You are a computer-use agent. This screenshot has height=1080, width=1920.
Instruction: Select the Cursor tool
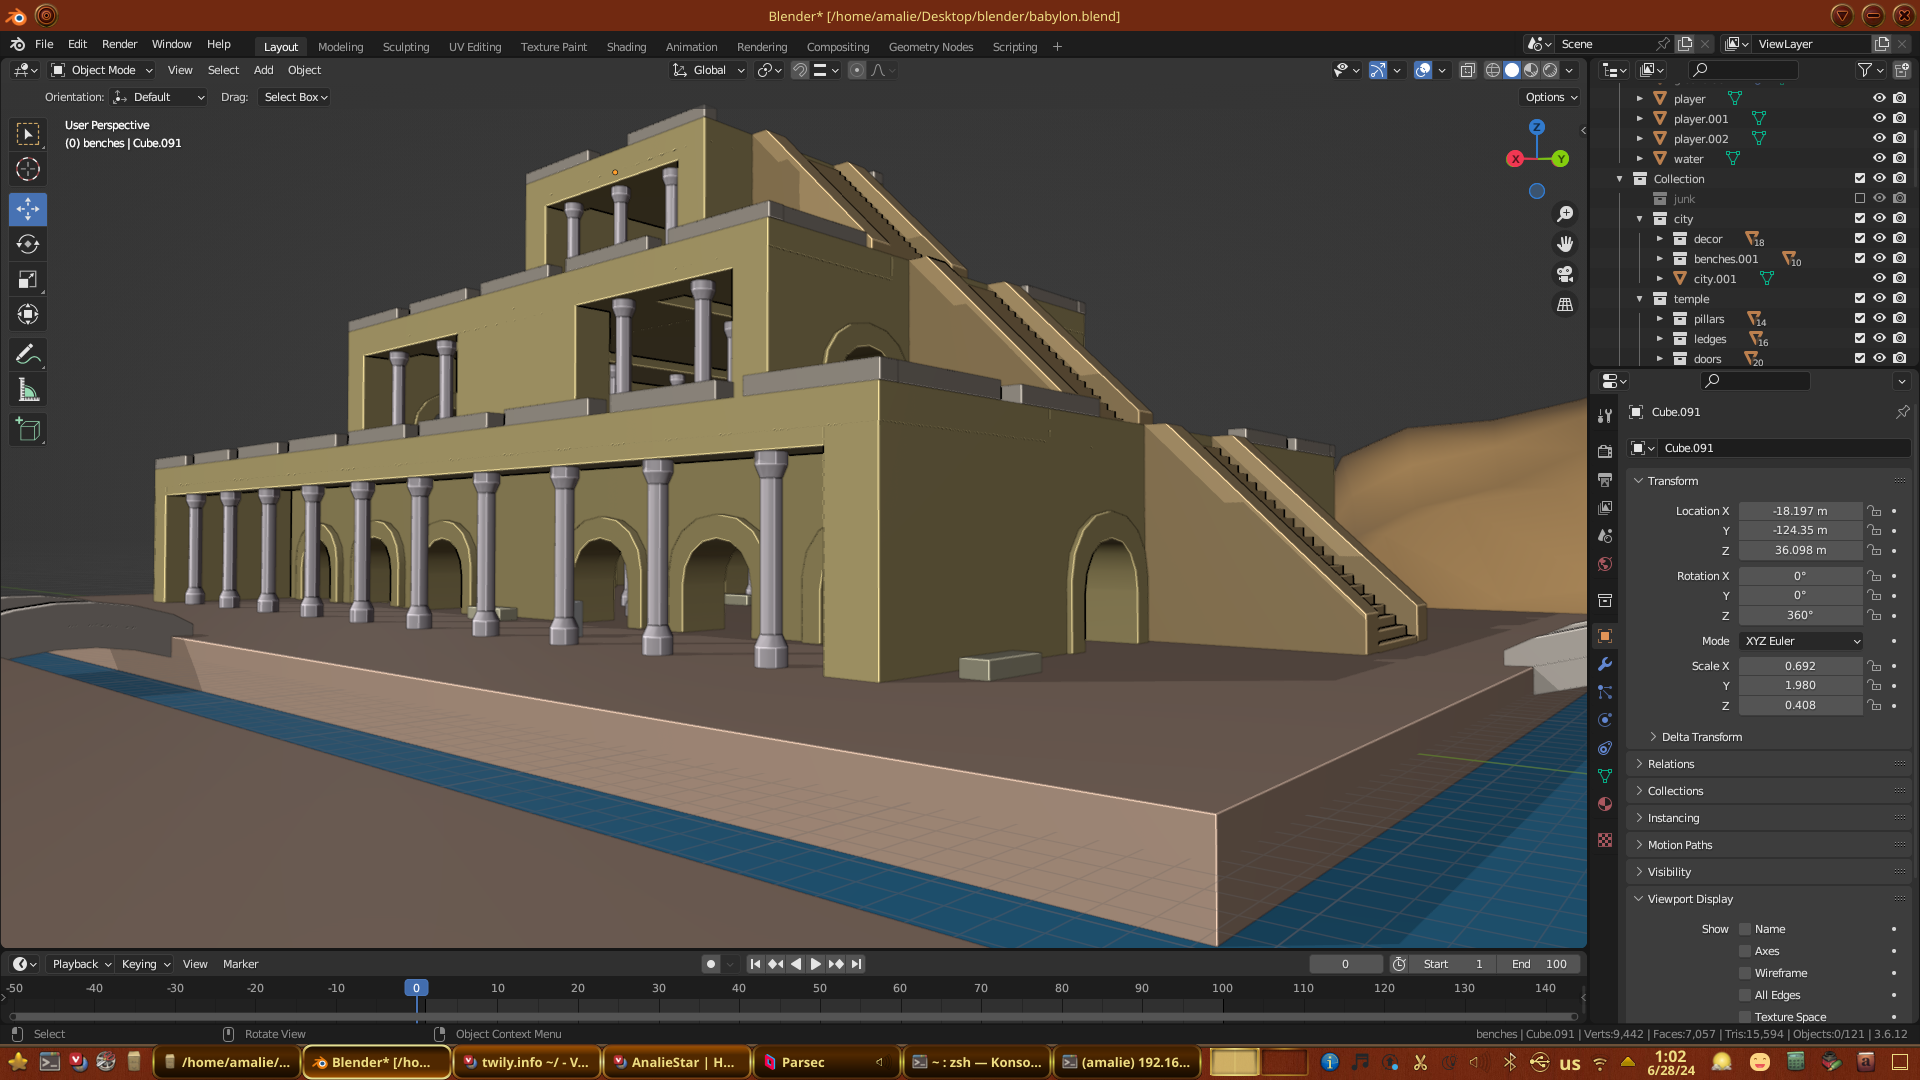(x=28, y=169)
